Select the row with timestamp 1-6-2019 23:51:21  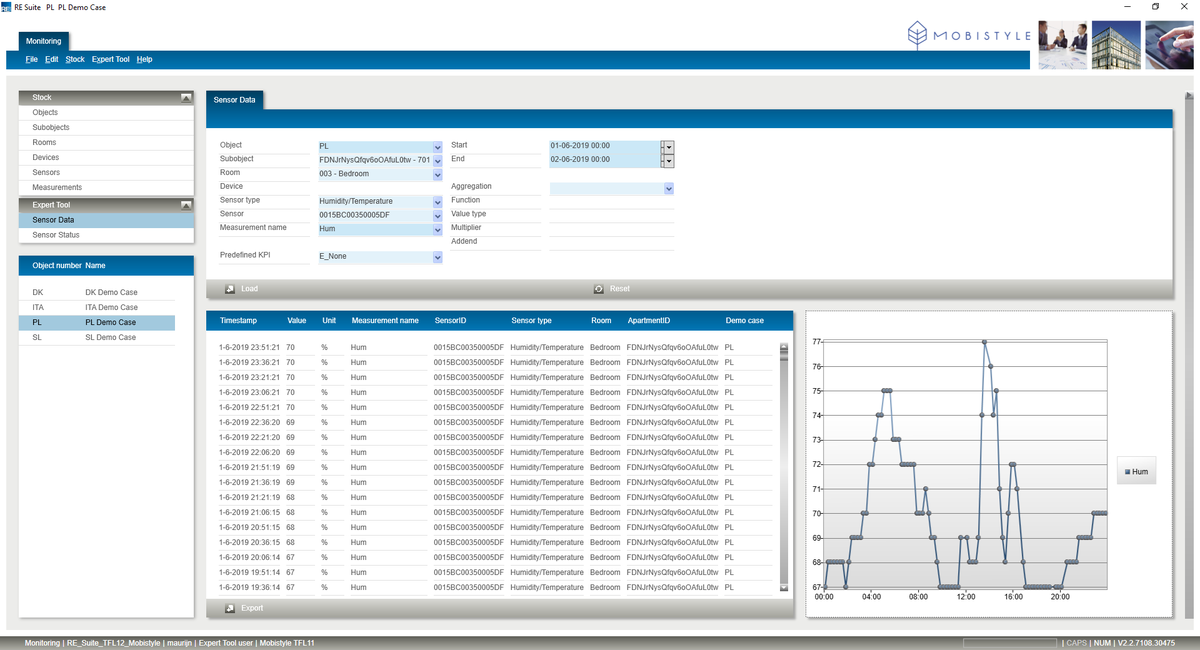click(496, 347)
